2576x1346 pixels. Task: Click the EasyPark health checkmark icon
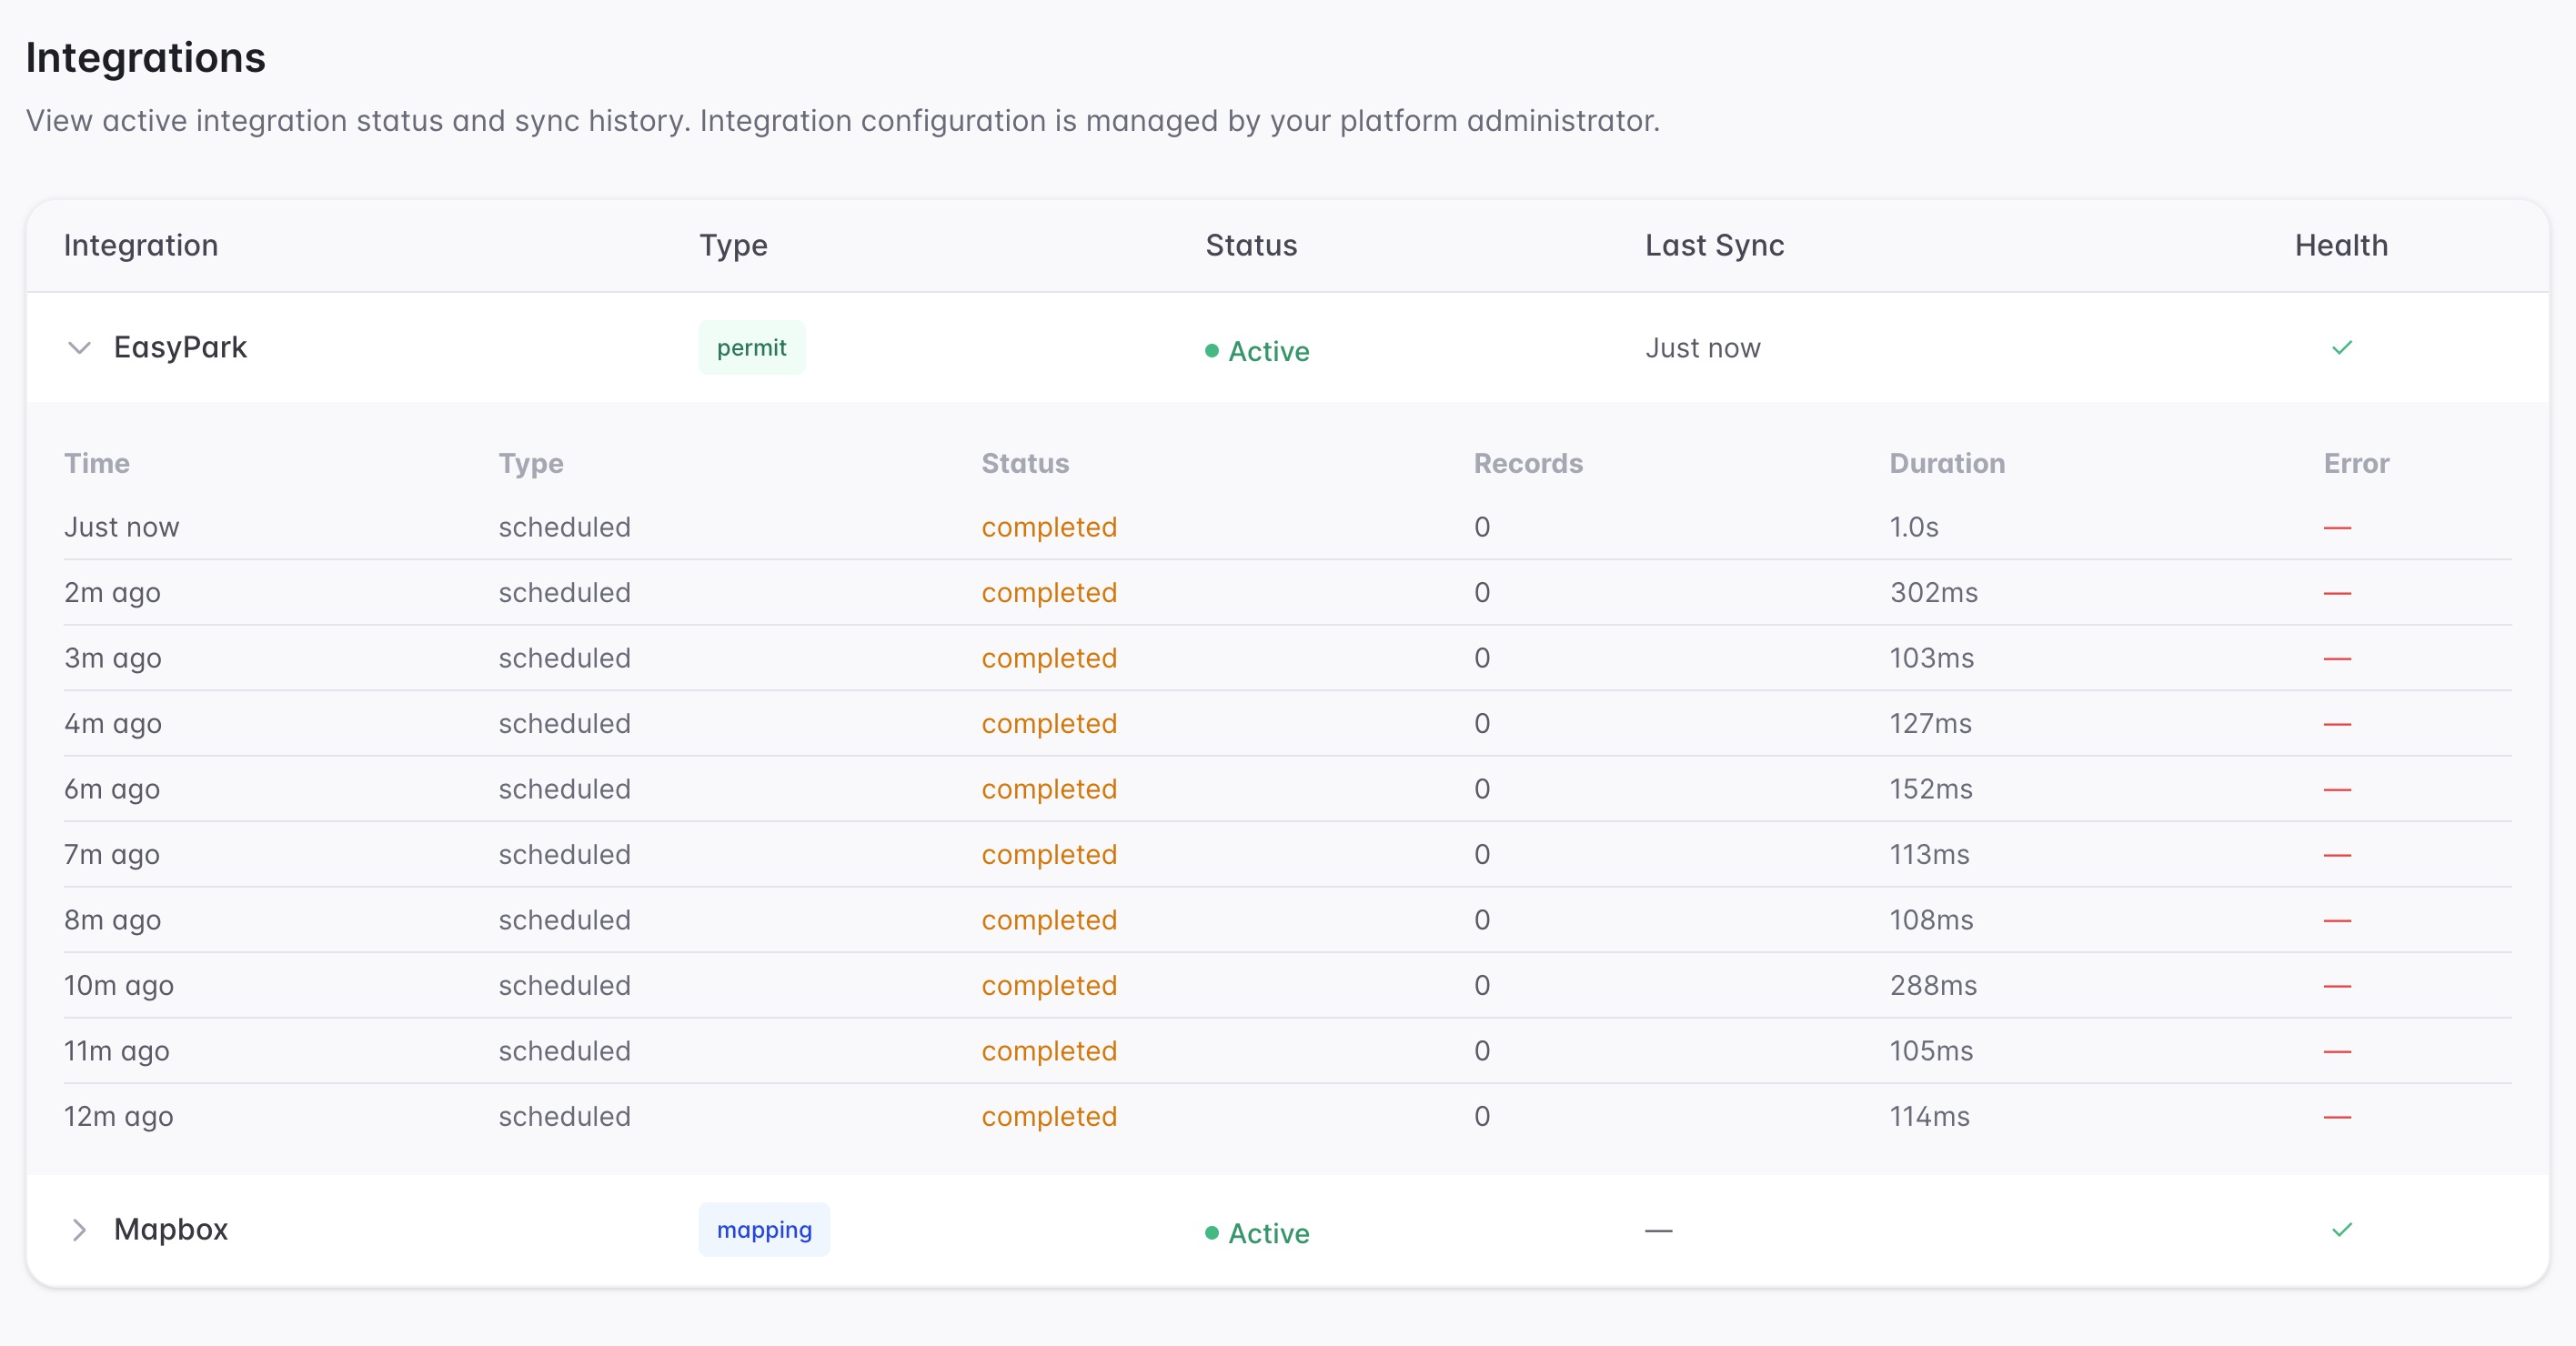[2342, 348]
